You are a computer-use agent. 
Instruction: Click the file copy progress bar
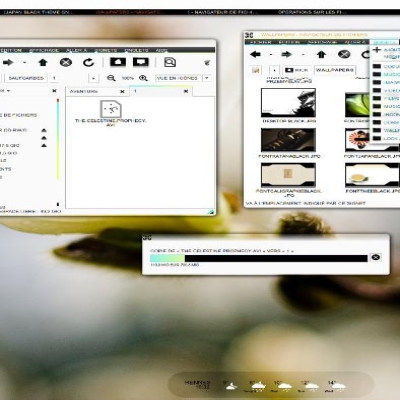[x=259, y=258]
